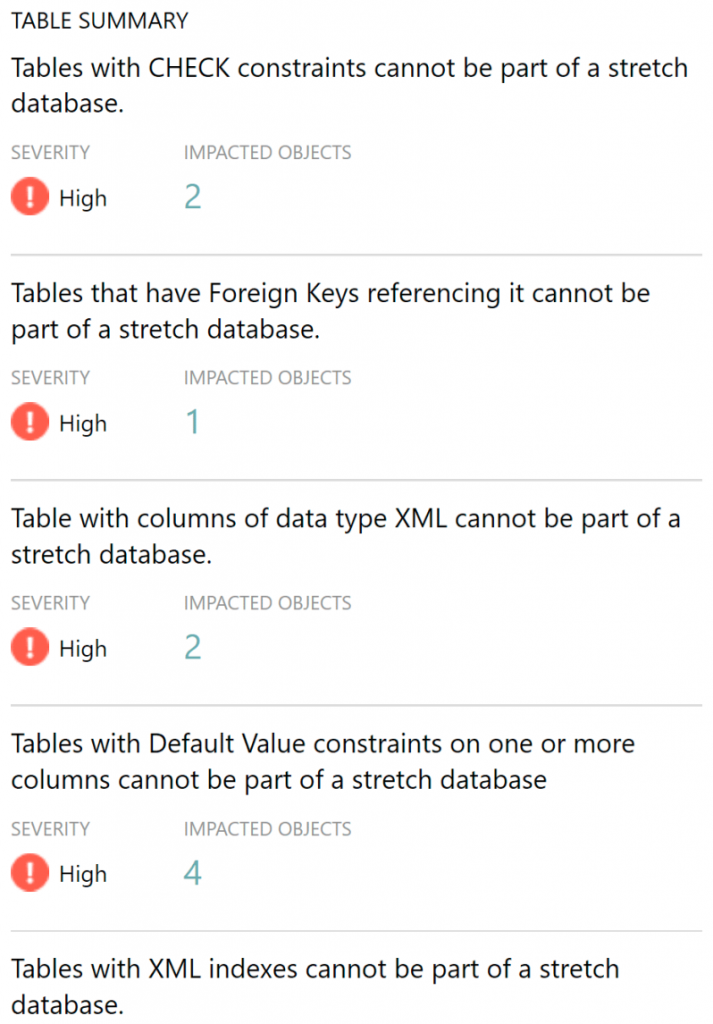Click the SEVERITY column label for the first finding
Screen dimensions: 713x1024
coord(50,152)
